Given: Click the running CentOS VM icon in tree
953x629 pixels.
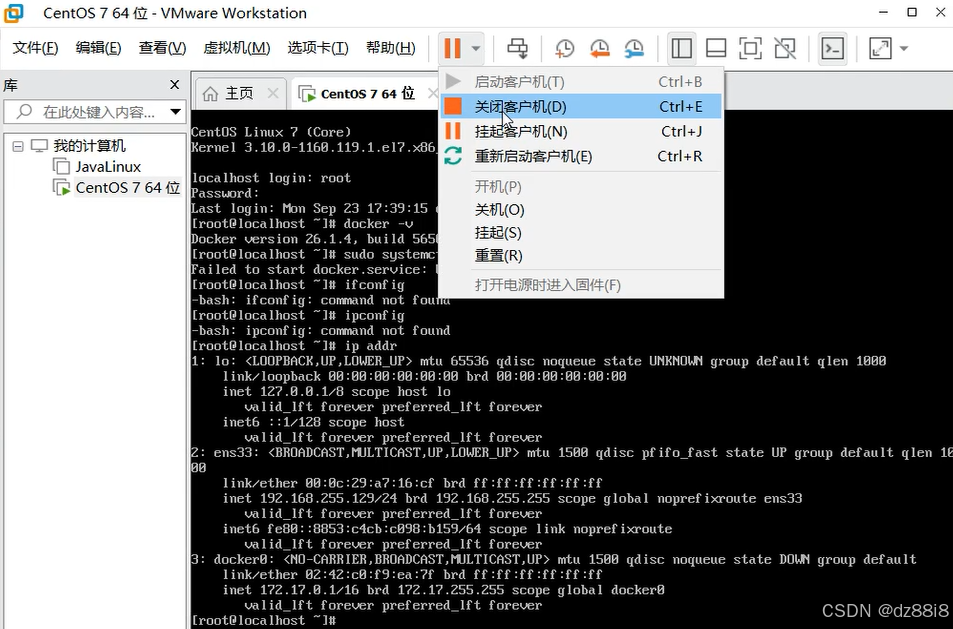Looking at the screenshot, I should click(x=61, y=188).
